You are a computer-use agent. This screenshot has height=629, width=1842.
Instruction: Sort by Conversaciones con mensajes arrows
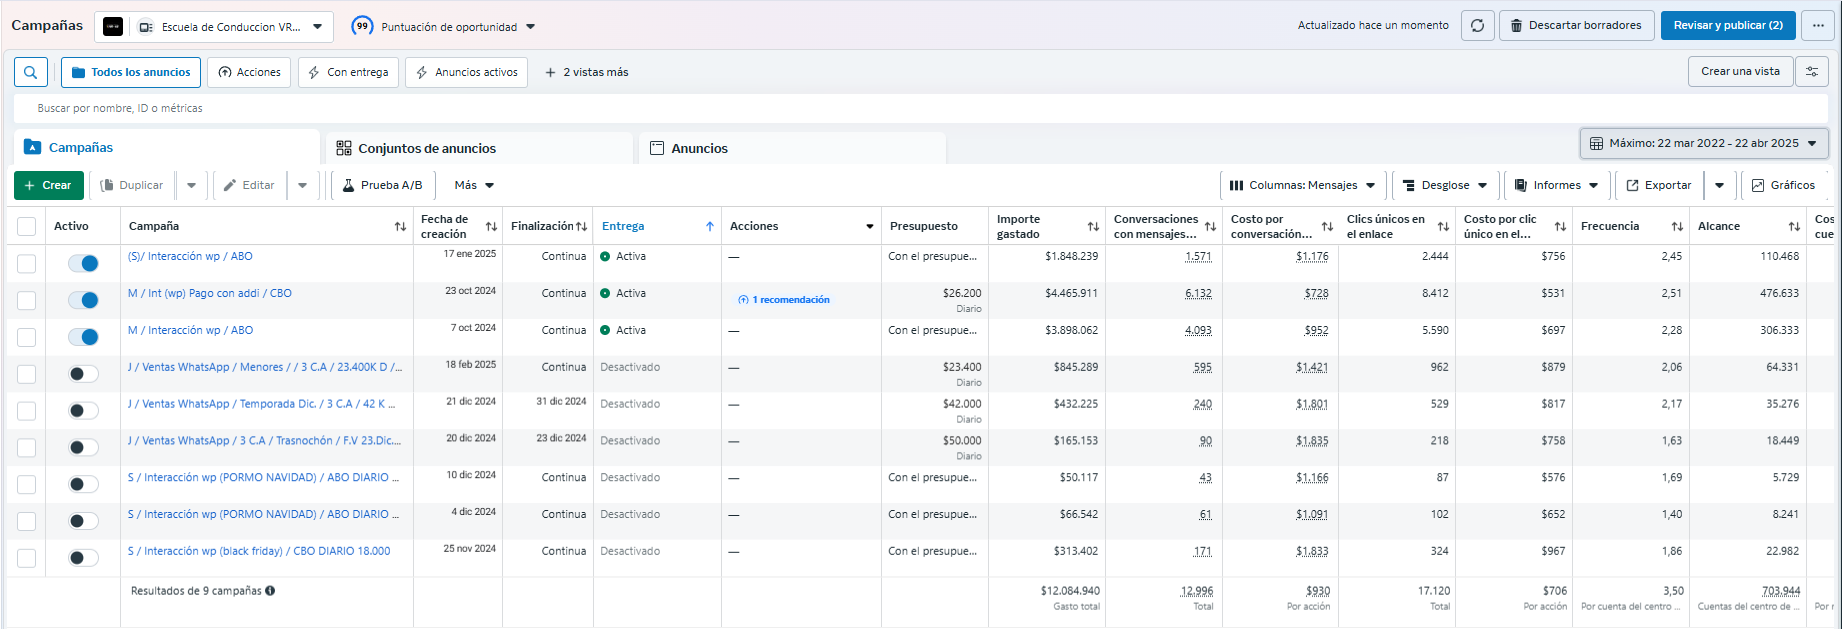coord(1210,227)
